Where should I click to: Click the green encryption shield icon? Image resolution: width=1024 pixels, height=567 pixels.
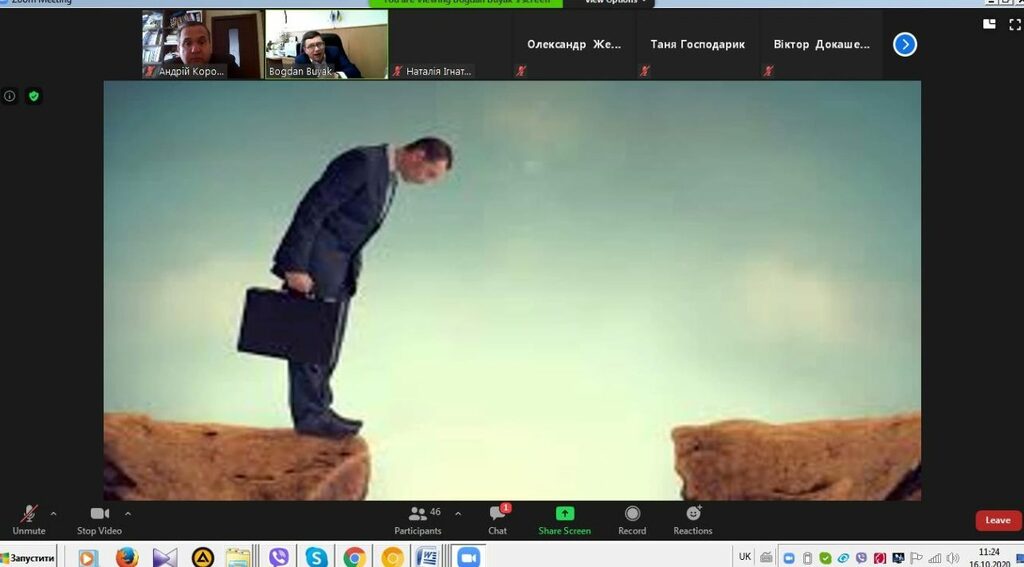pyautogui.click(x=34, y=96)
